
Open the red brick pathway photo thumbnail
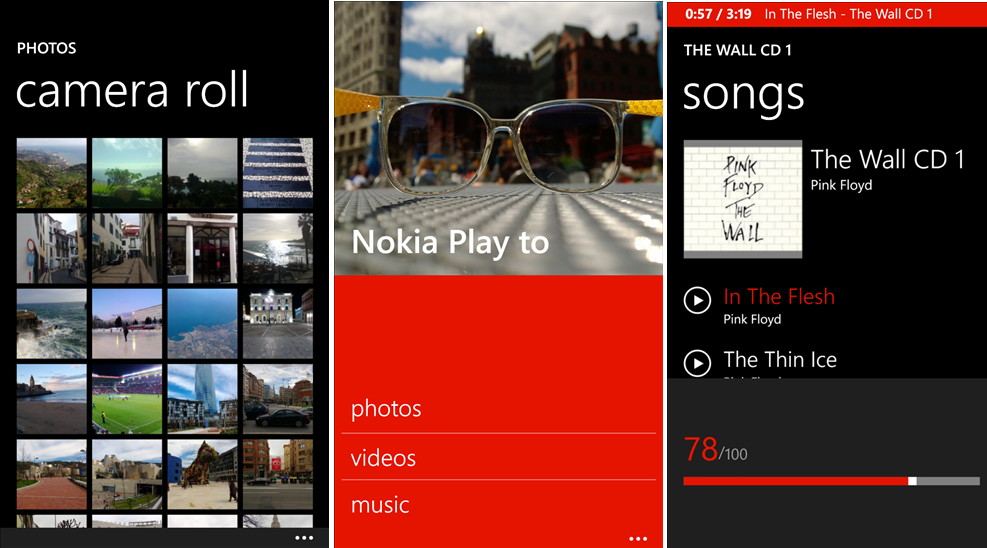coord(52,474)
